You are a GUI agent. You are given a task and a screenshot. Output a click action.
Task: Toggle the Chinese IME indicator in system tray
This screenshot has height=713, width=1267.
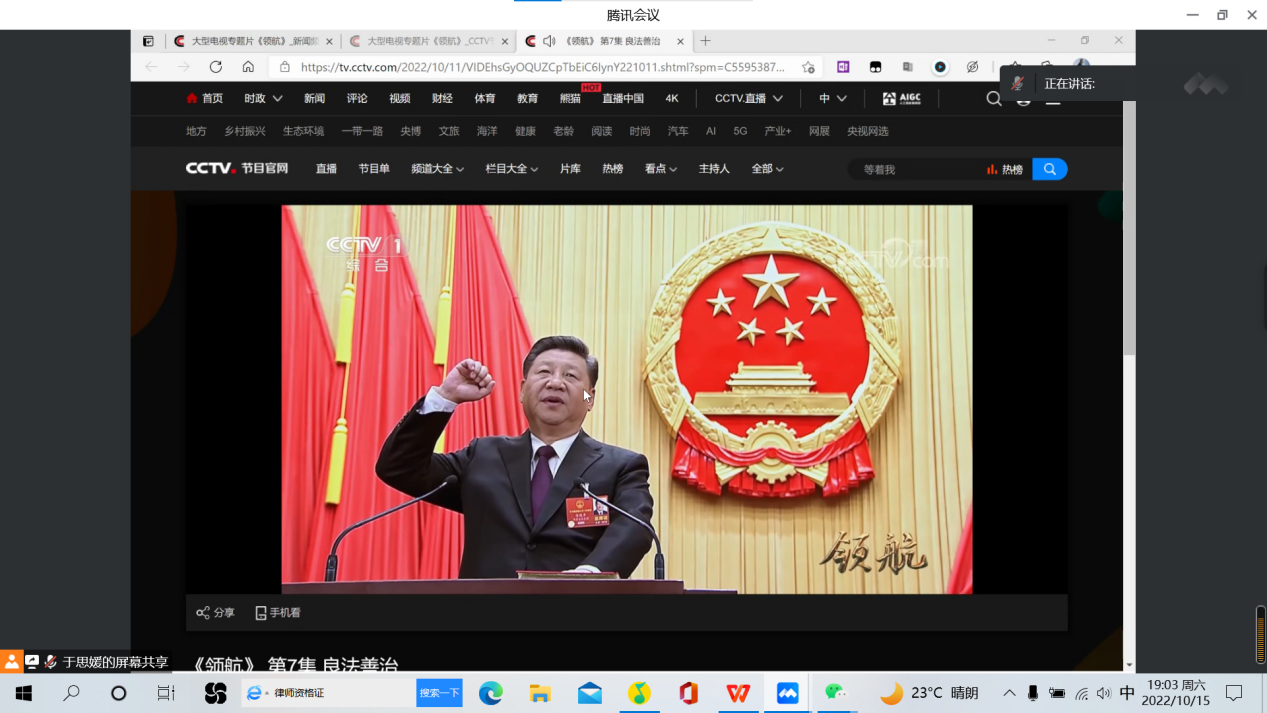click(x=1127, y=693)
